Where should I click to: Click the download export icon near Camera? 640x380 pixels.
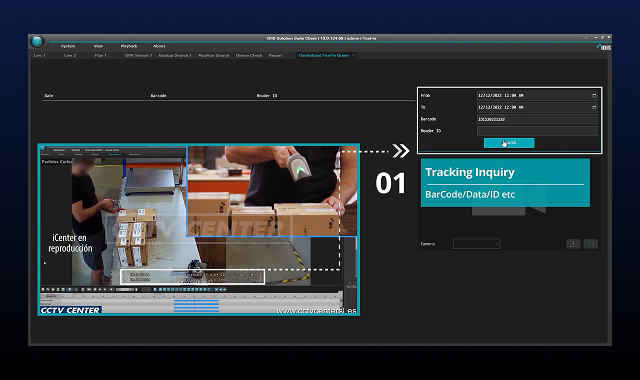click(573, 244)
